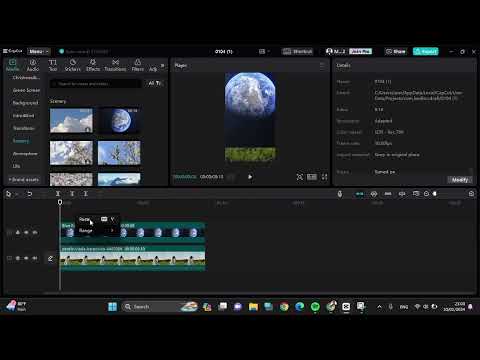Image resolution: width=480 pixels, height=360 pixels.
Task: Click the delete-left trim icon
Action: coord(72,194)
